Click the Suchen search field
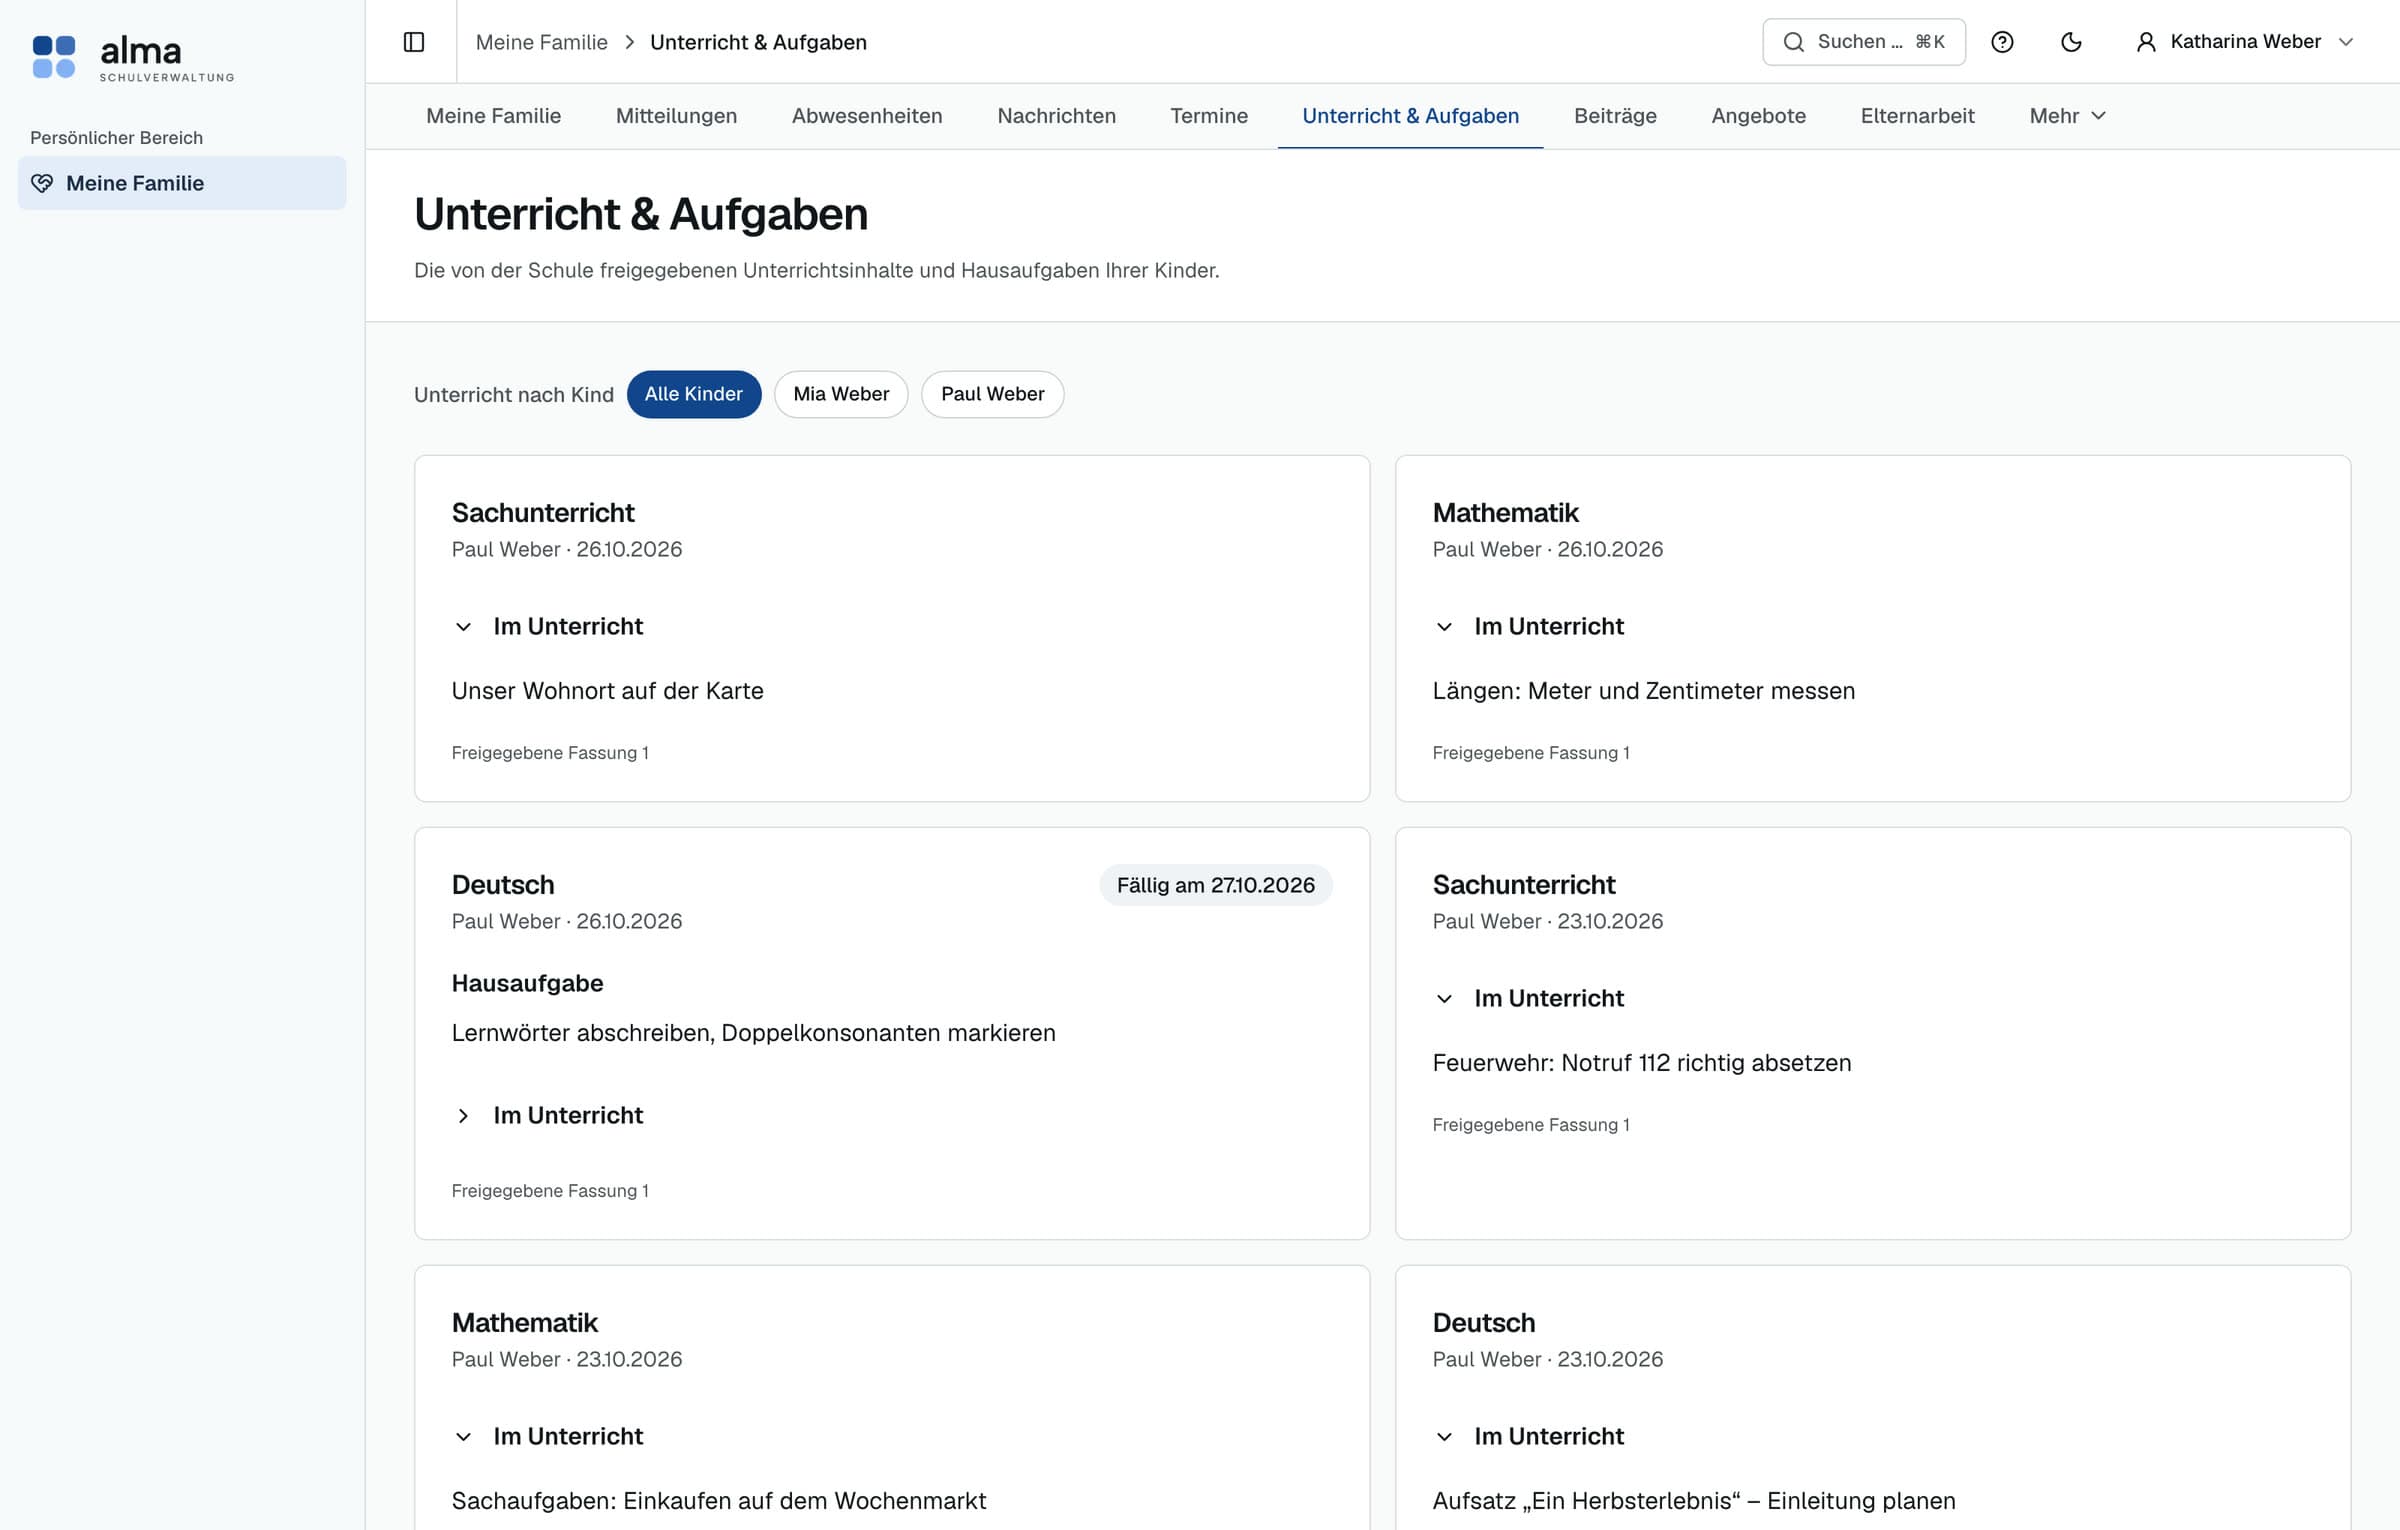 click(1864, 42)
